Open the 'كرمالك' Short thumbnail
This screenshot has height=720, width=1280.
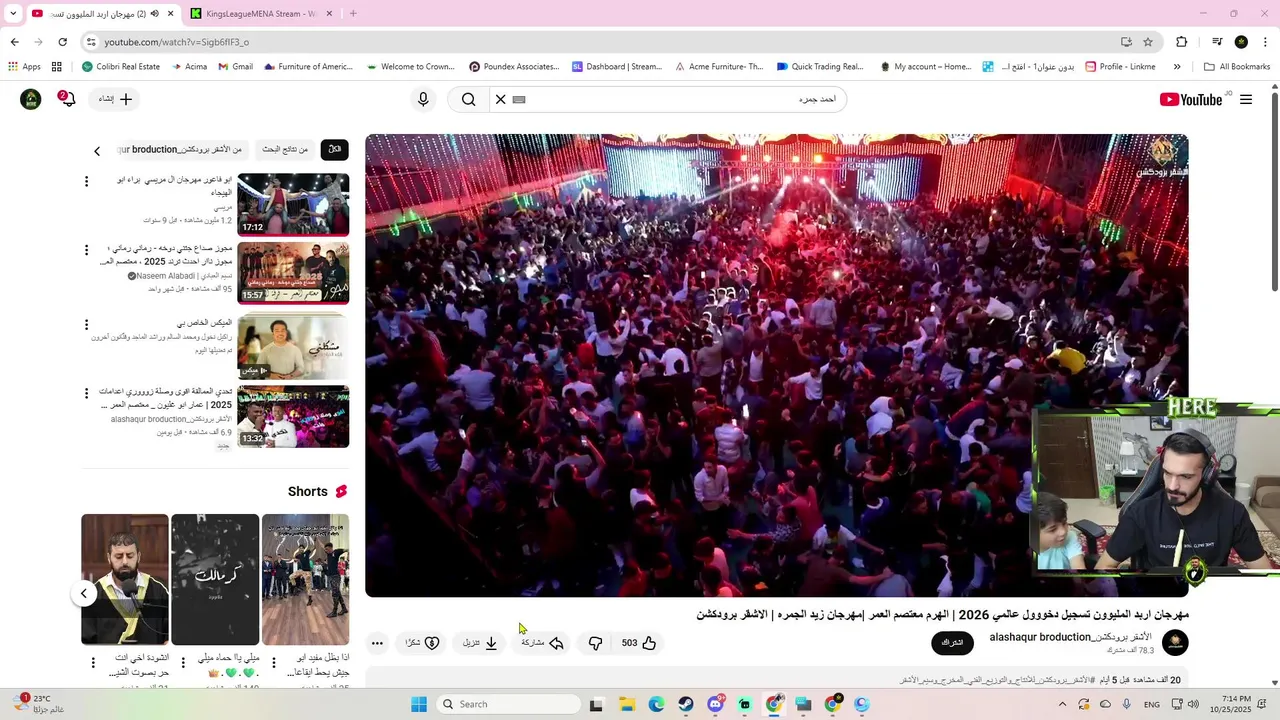tap(215, 580)
